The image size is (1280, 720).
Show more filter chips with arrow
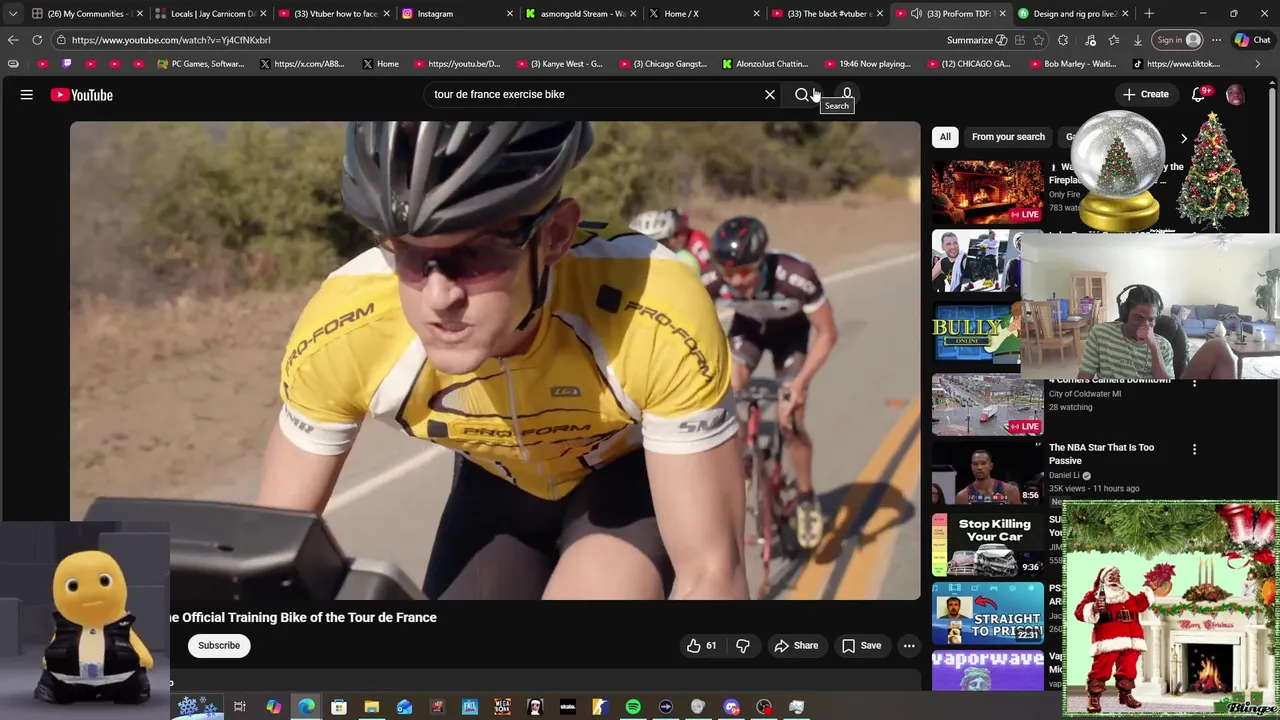1184,138
